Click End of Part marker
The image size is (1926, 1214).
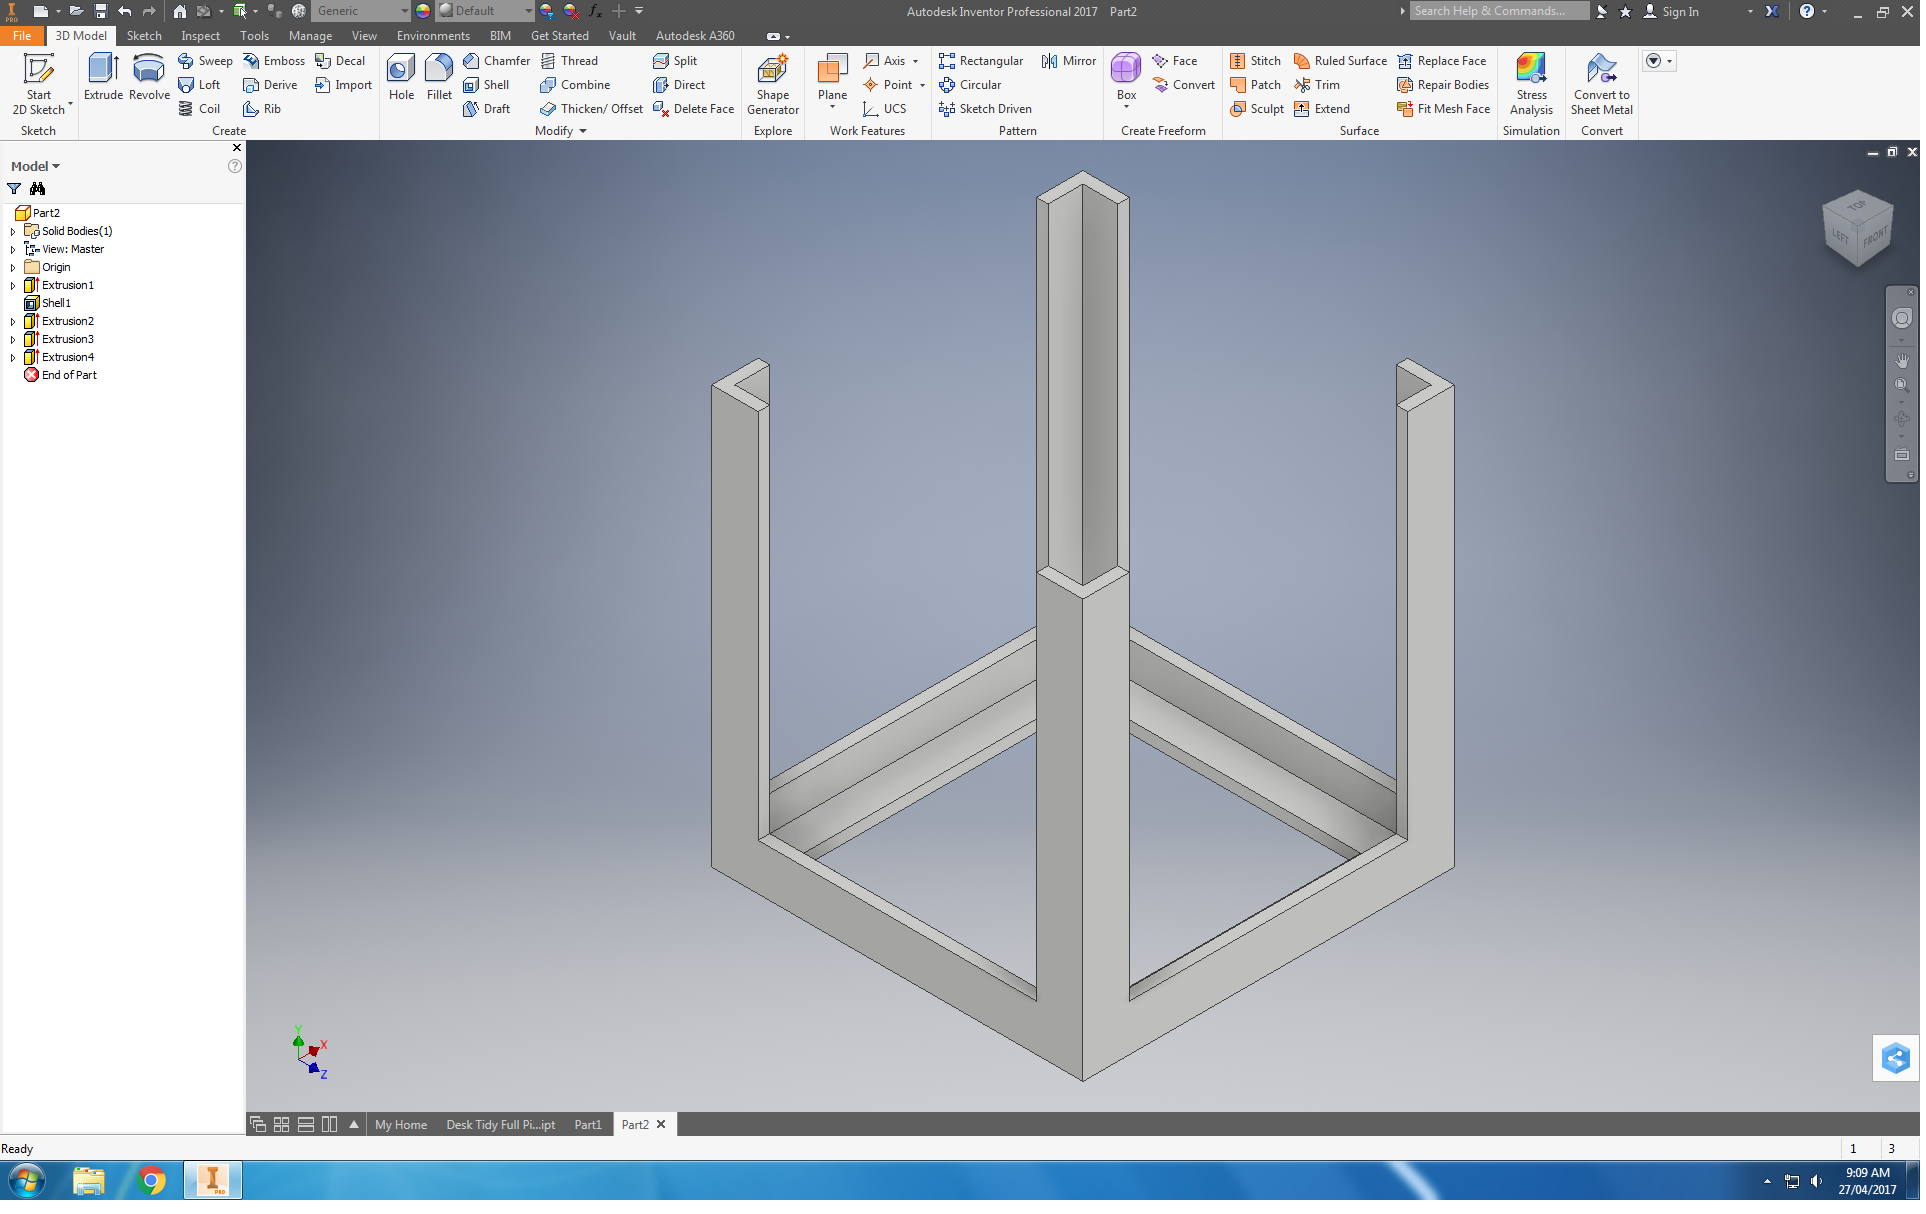pyautogui.click(x=60, y=375)
